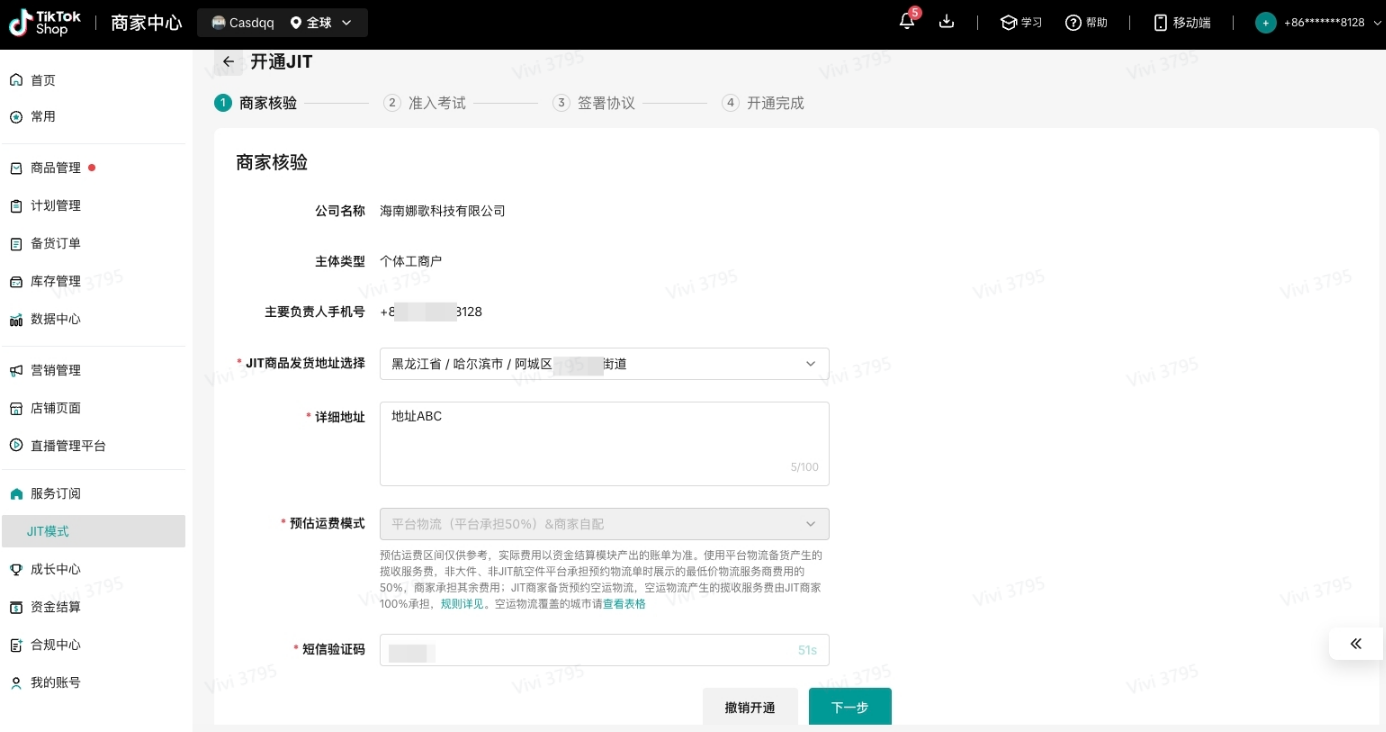1386x732 pixels.
Task: Open 学习 (Learning) from the top bar
Action: click(1021, 21)
